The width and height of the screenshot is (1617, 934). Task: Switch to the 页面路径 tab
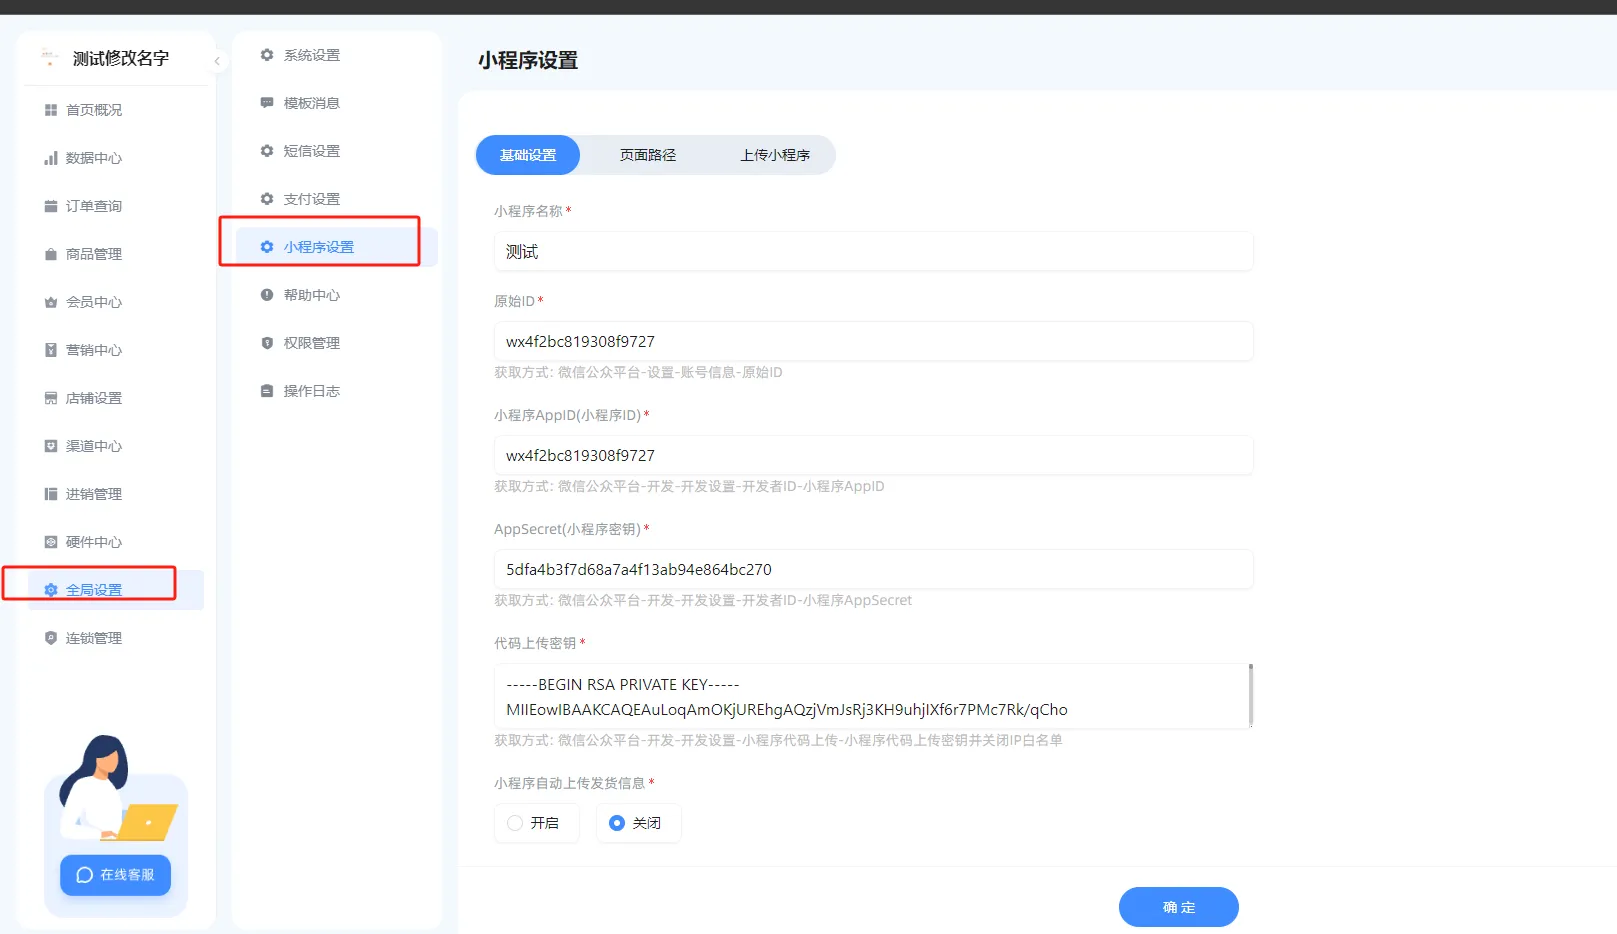[x=648, y=155]
